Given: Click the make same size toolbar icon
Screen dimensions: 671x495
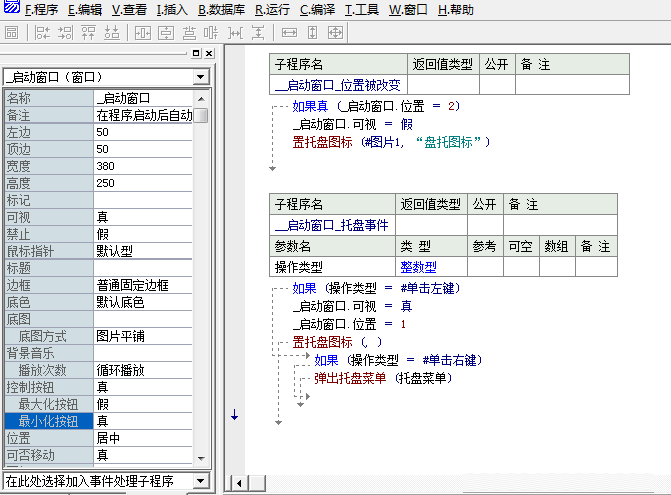Looking at the screenshot, I should tap(336, 33).
